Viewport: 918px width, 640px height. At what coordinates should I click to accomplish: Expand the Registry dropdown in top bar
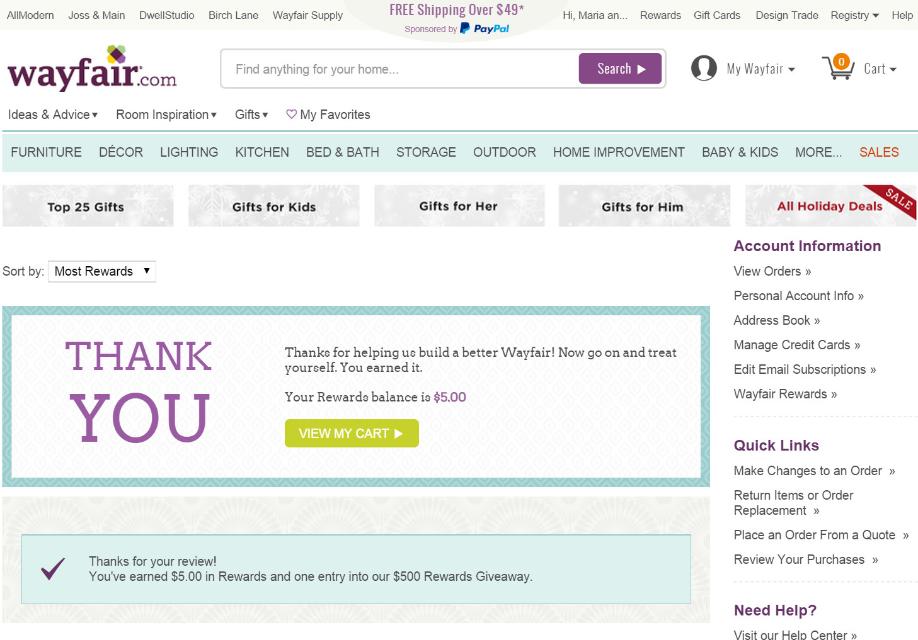click(x=854, y=15)
